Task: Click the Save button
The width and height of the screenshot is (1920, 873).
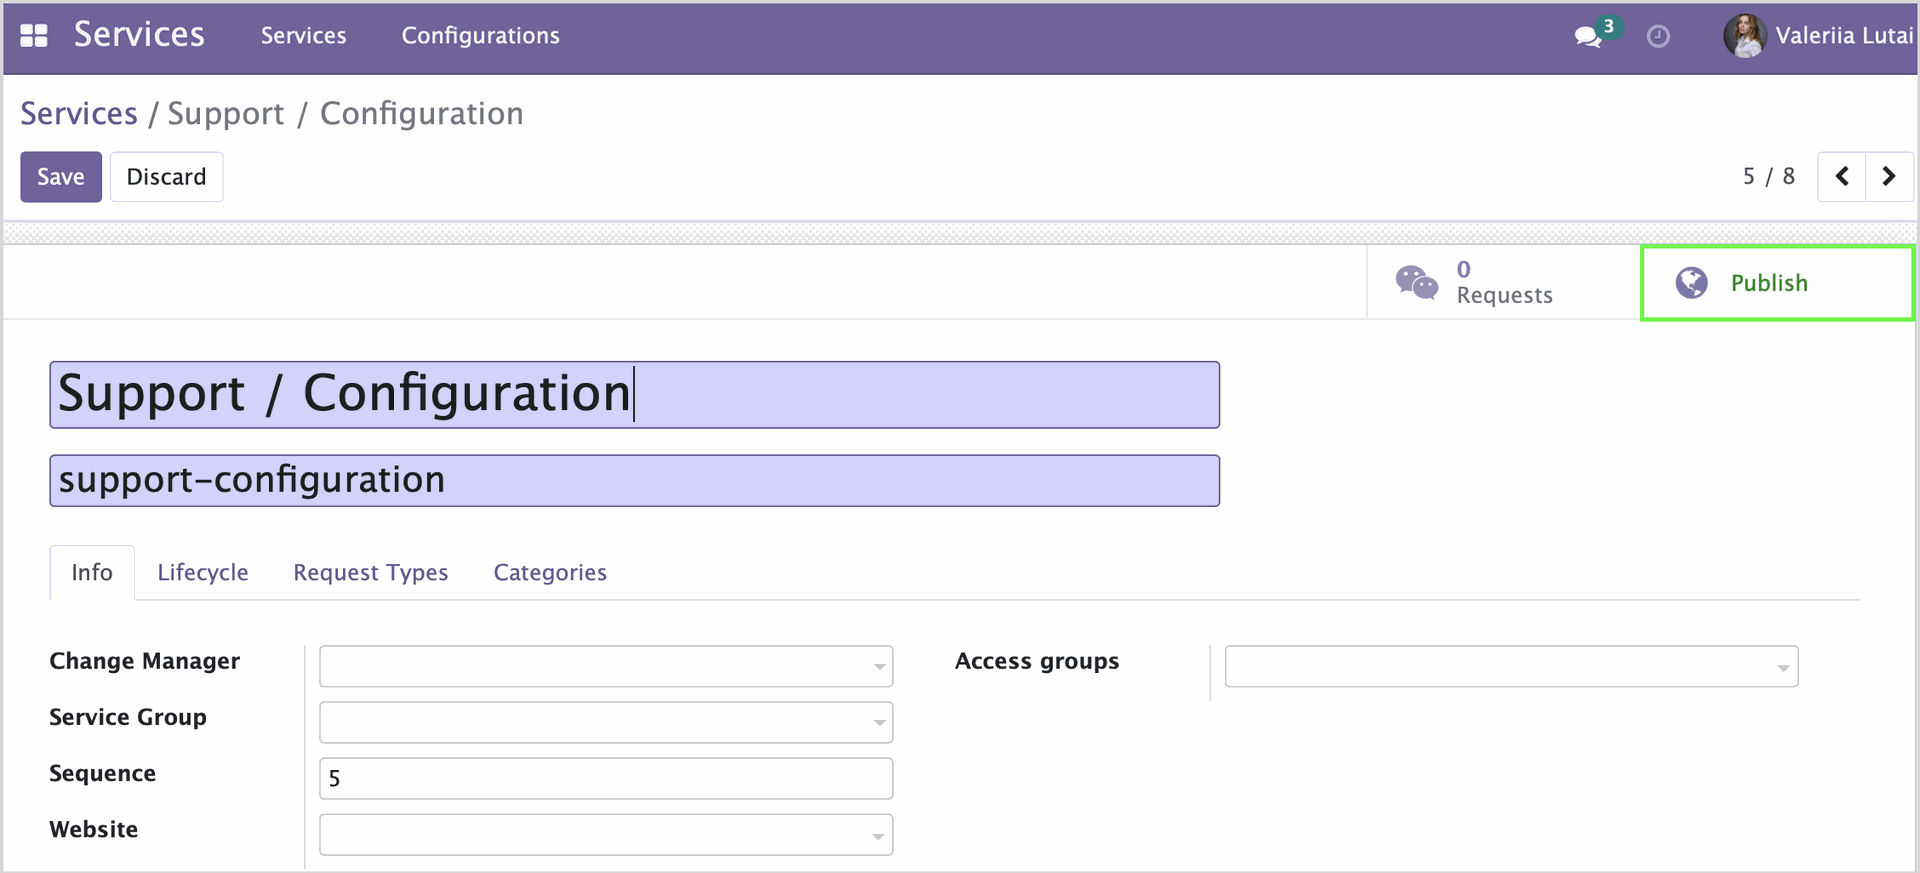Action: 61,177
